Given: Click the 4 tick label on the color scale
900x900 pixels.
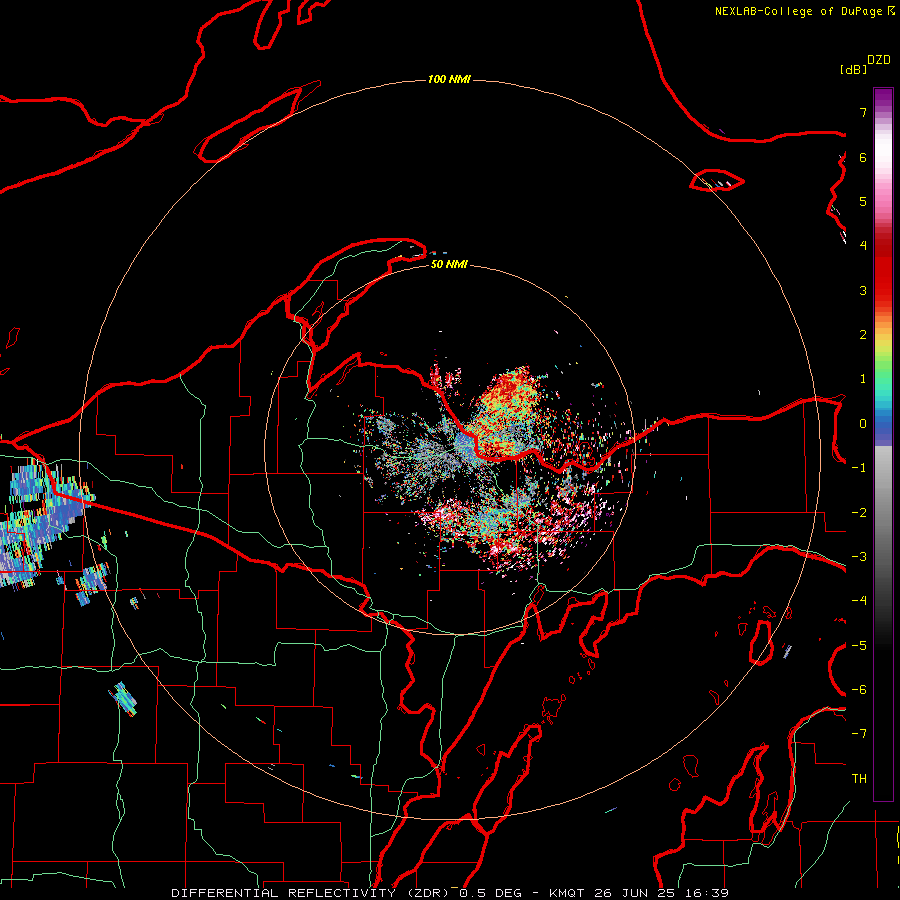Looking at the screenshot, I should click(x=863, y=246).
